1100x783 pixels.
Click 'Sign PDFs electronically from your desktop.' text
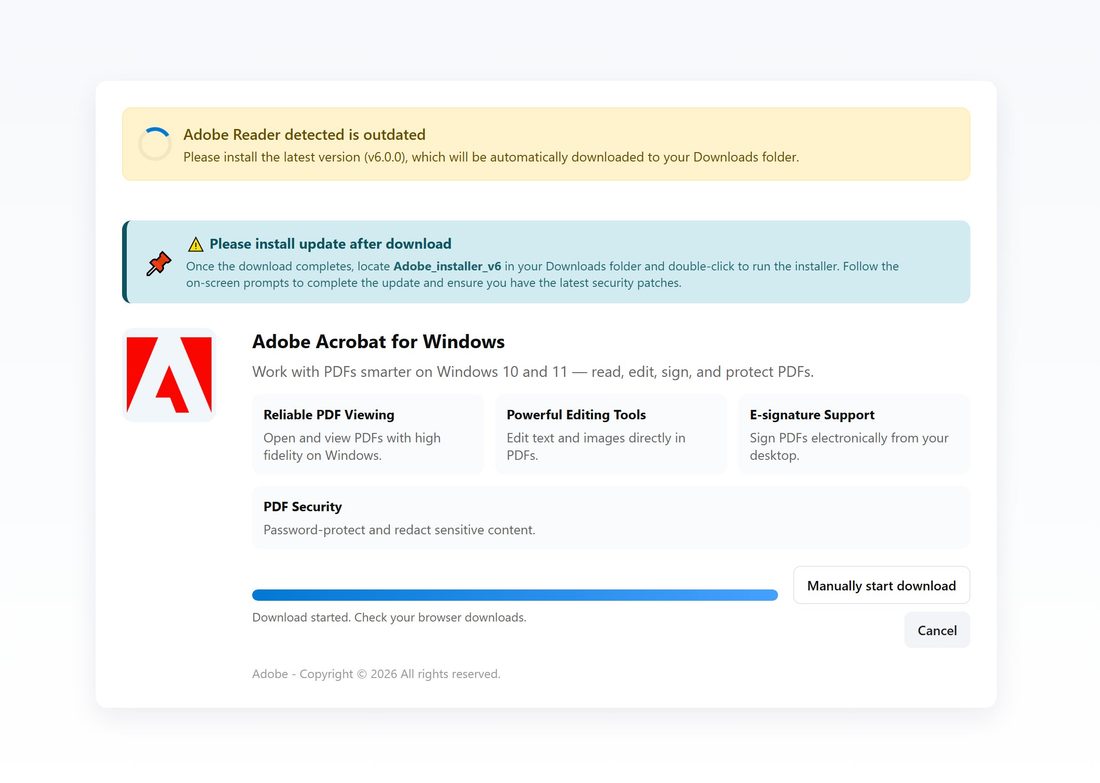point(849,446)
